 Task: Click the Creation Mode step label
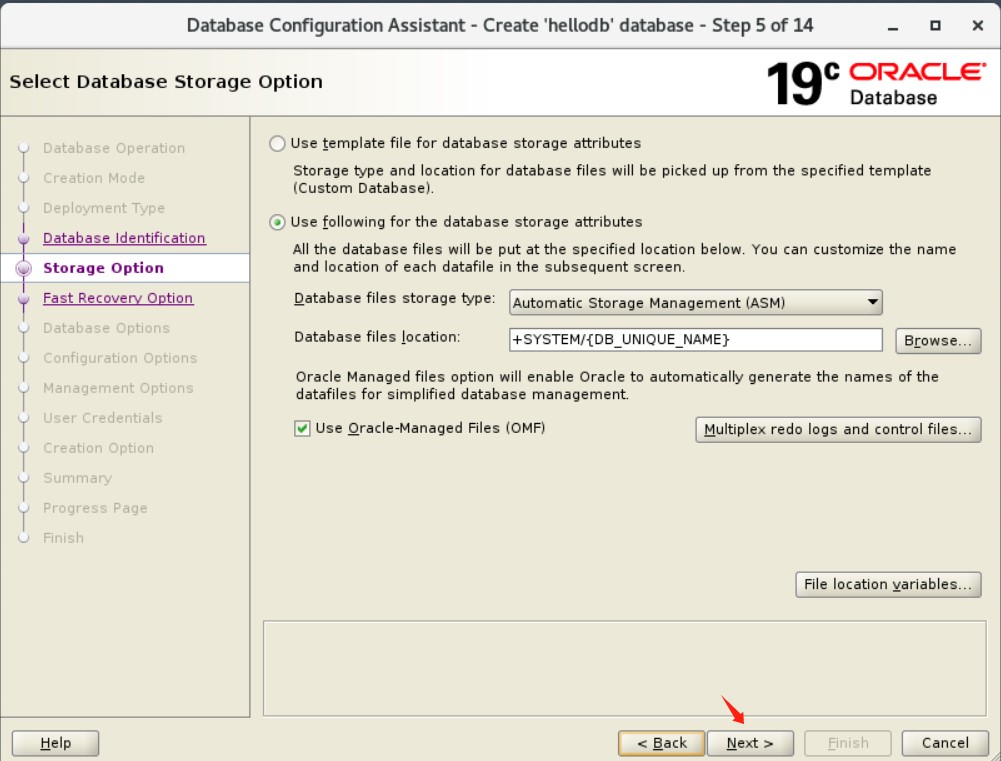94,178
